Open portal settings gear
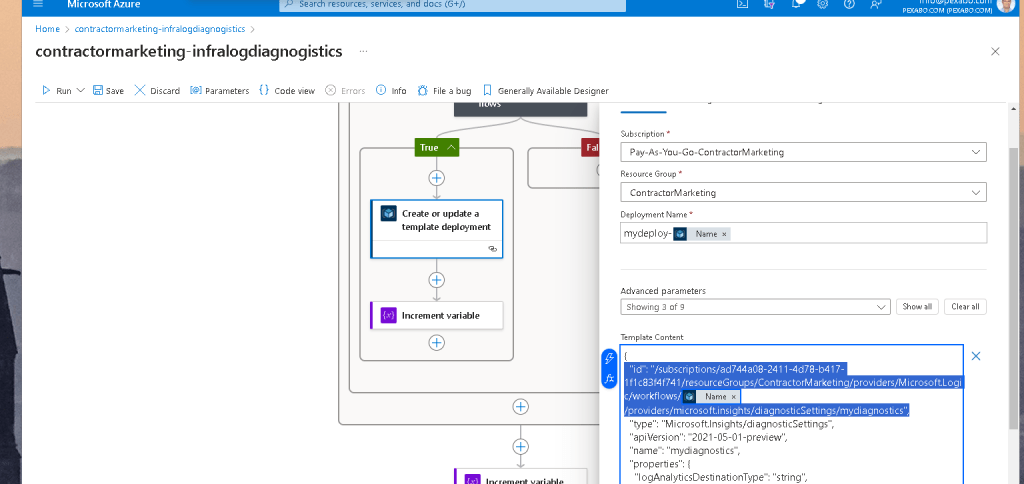 pyautogui.click(x=822, y=4)
